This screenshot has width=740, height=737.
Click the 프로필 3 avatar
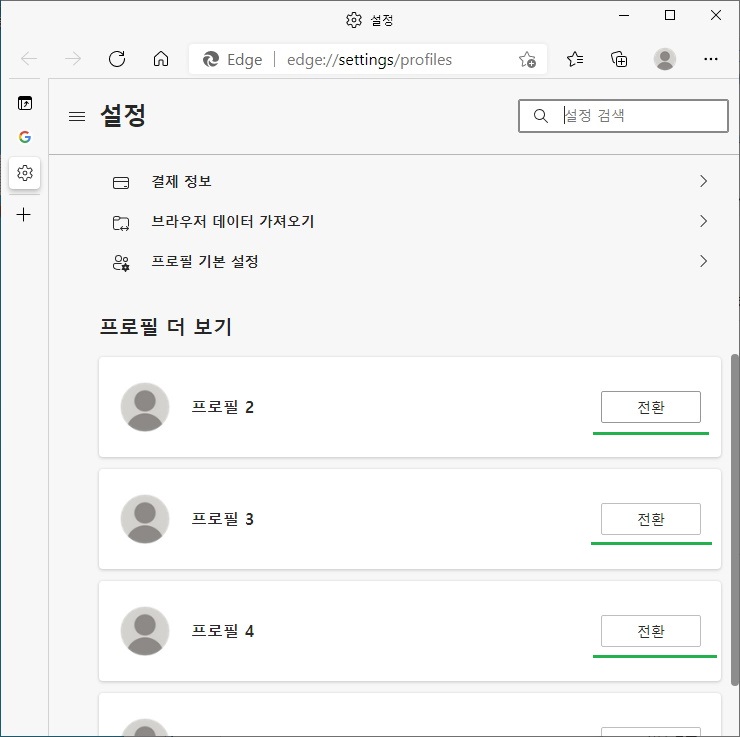[145, 519]
